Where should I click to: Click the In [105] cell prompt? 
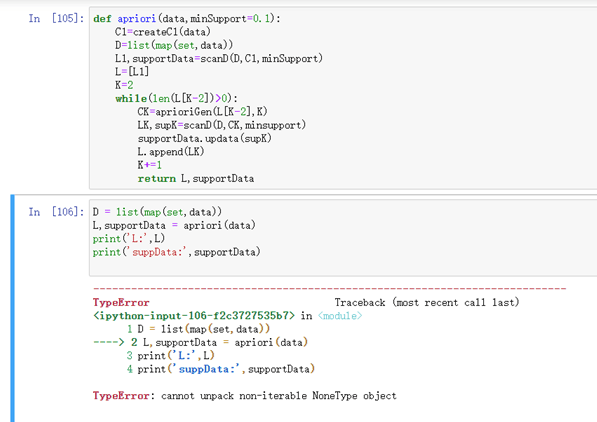coord(56,18)
